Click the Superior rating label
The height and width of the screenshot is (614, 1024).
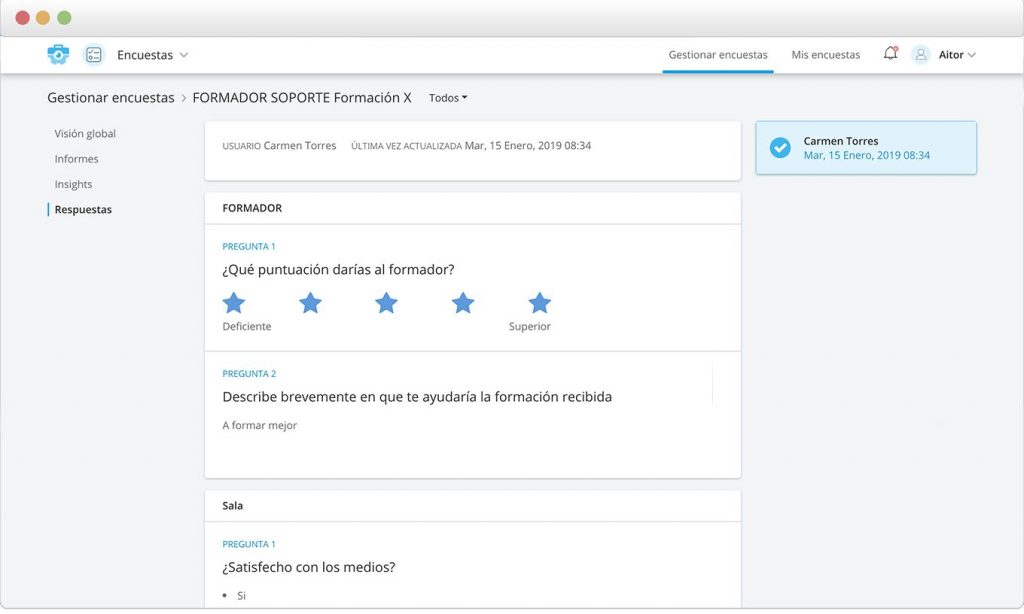(530, 327)
